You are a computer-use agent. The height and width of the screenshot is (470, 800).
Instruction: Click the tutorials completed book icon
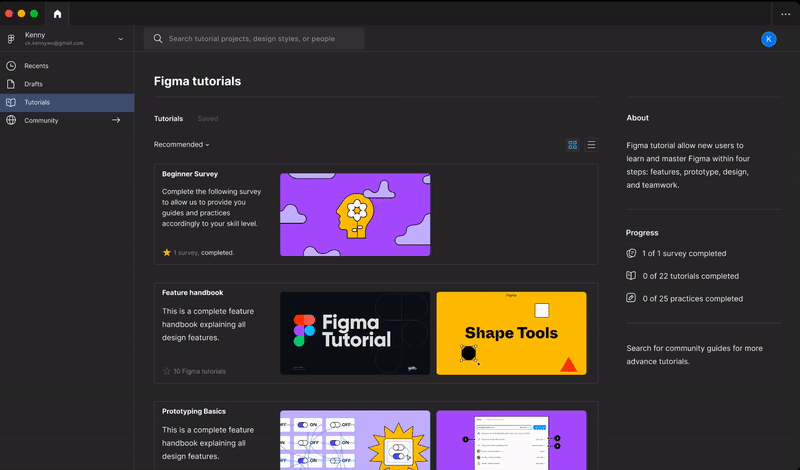pos(631,276)
